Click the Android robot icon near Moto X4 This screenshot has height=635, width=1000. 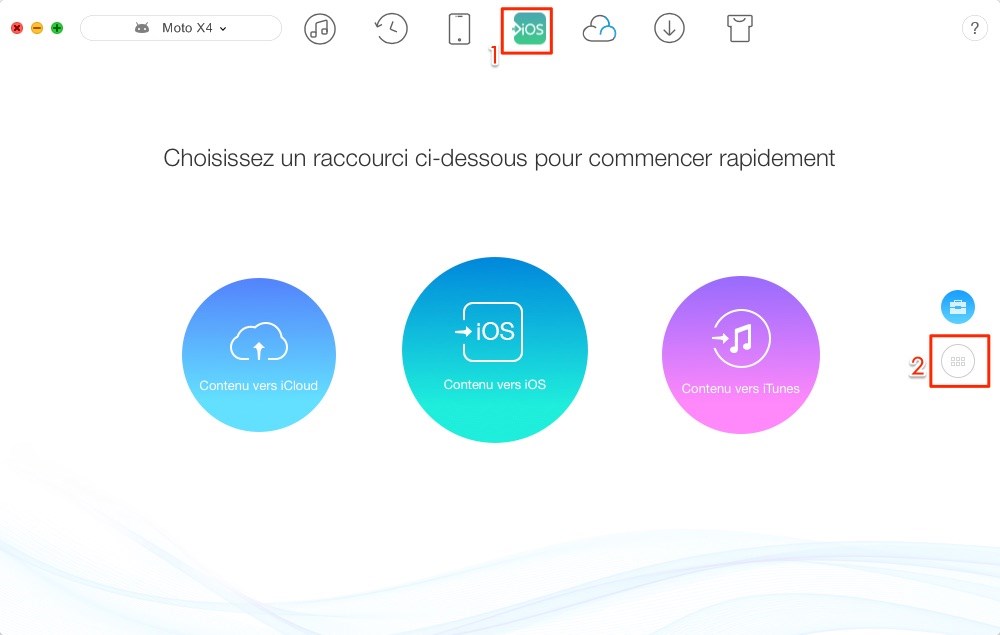pos(143,28)
